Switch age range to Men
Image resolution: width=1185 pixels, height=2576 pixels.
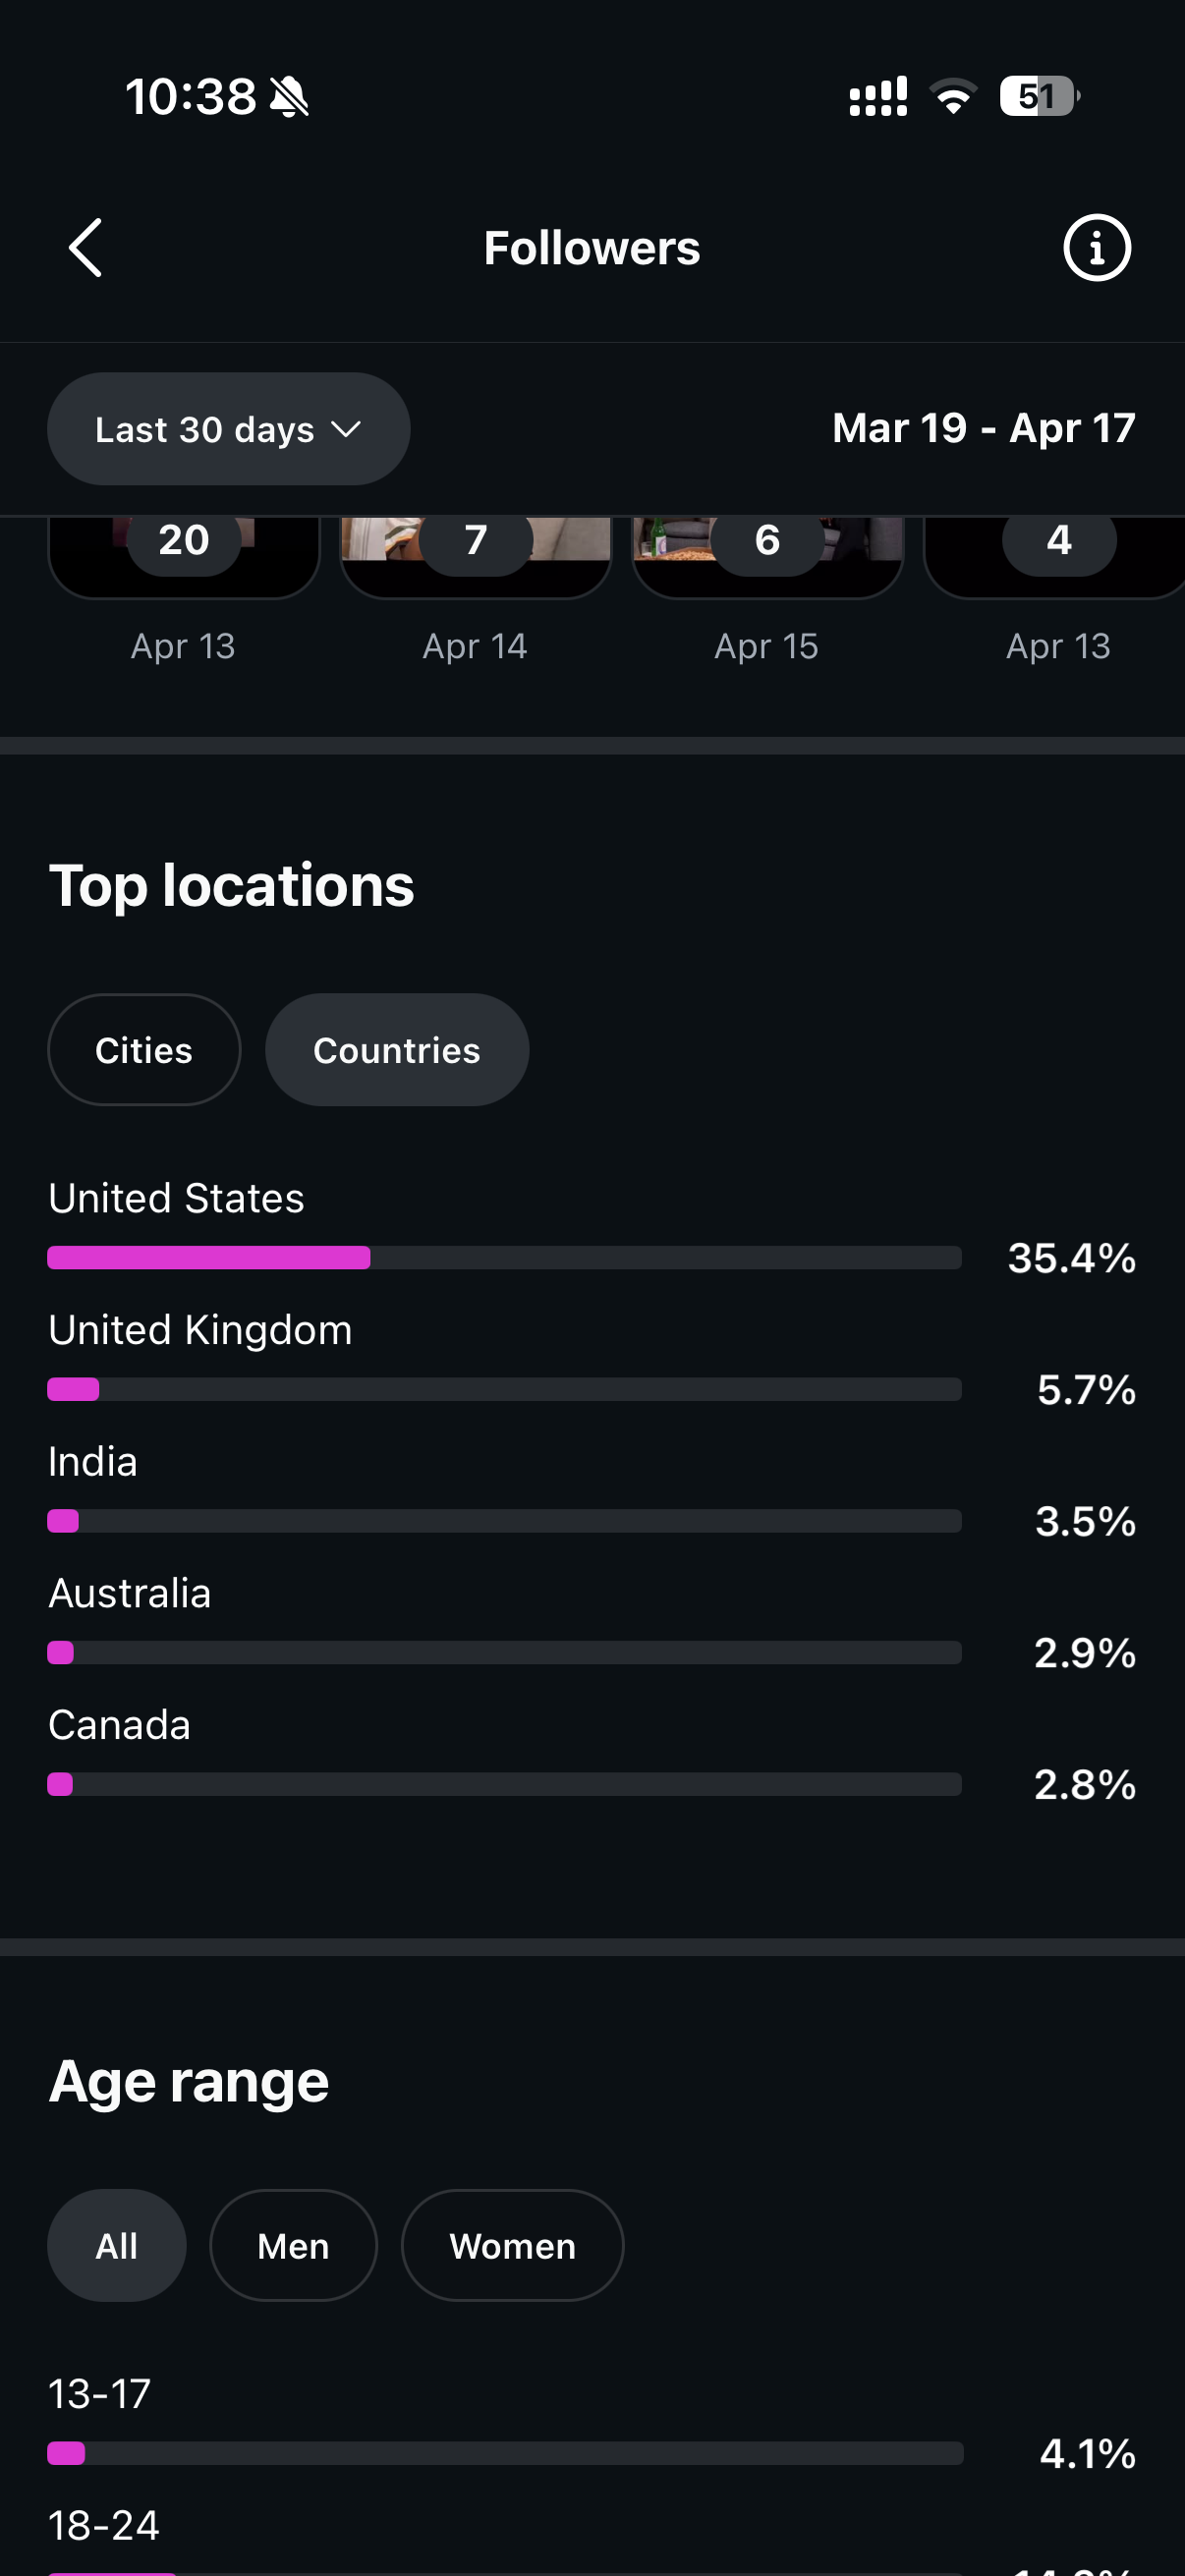(x=293, y=2246)
